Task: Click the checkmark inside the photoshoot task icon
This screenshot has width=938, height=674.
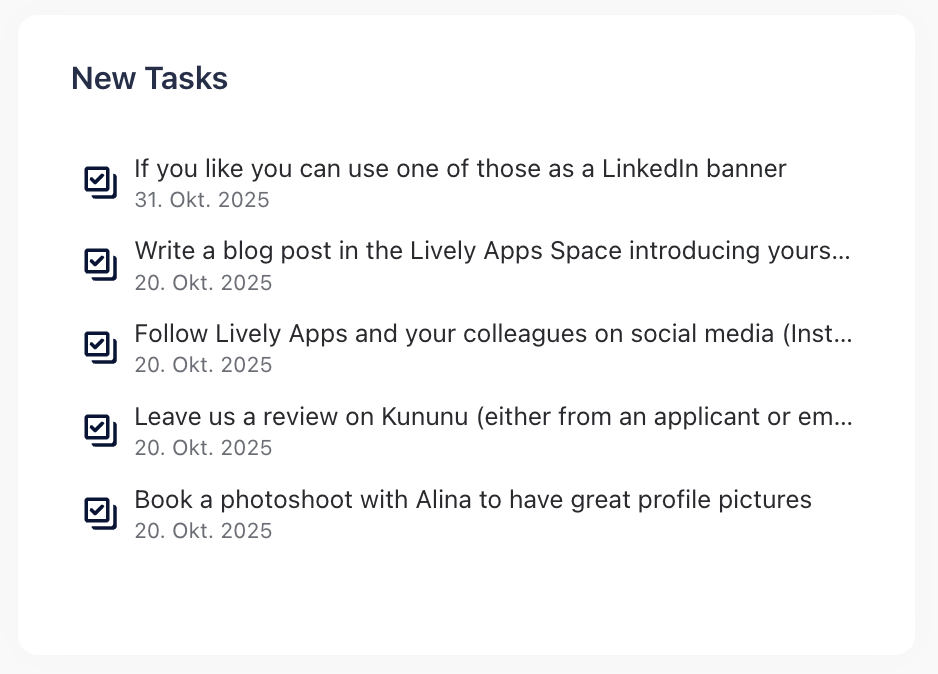Action: point(98,510)
